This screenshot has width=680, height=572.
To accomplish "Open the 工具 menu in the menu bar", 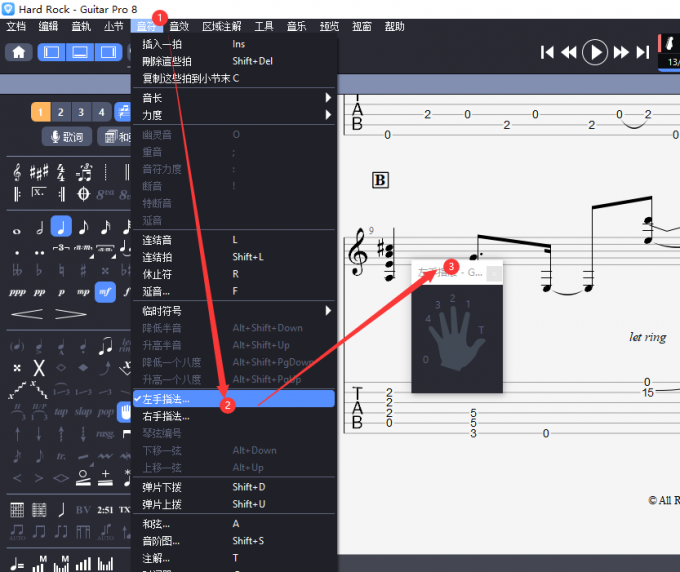I will pos(264,26).
